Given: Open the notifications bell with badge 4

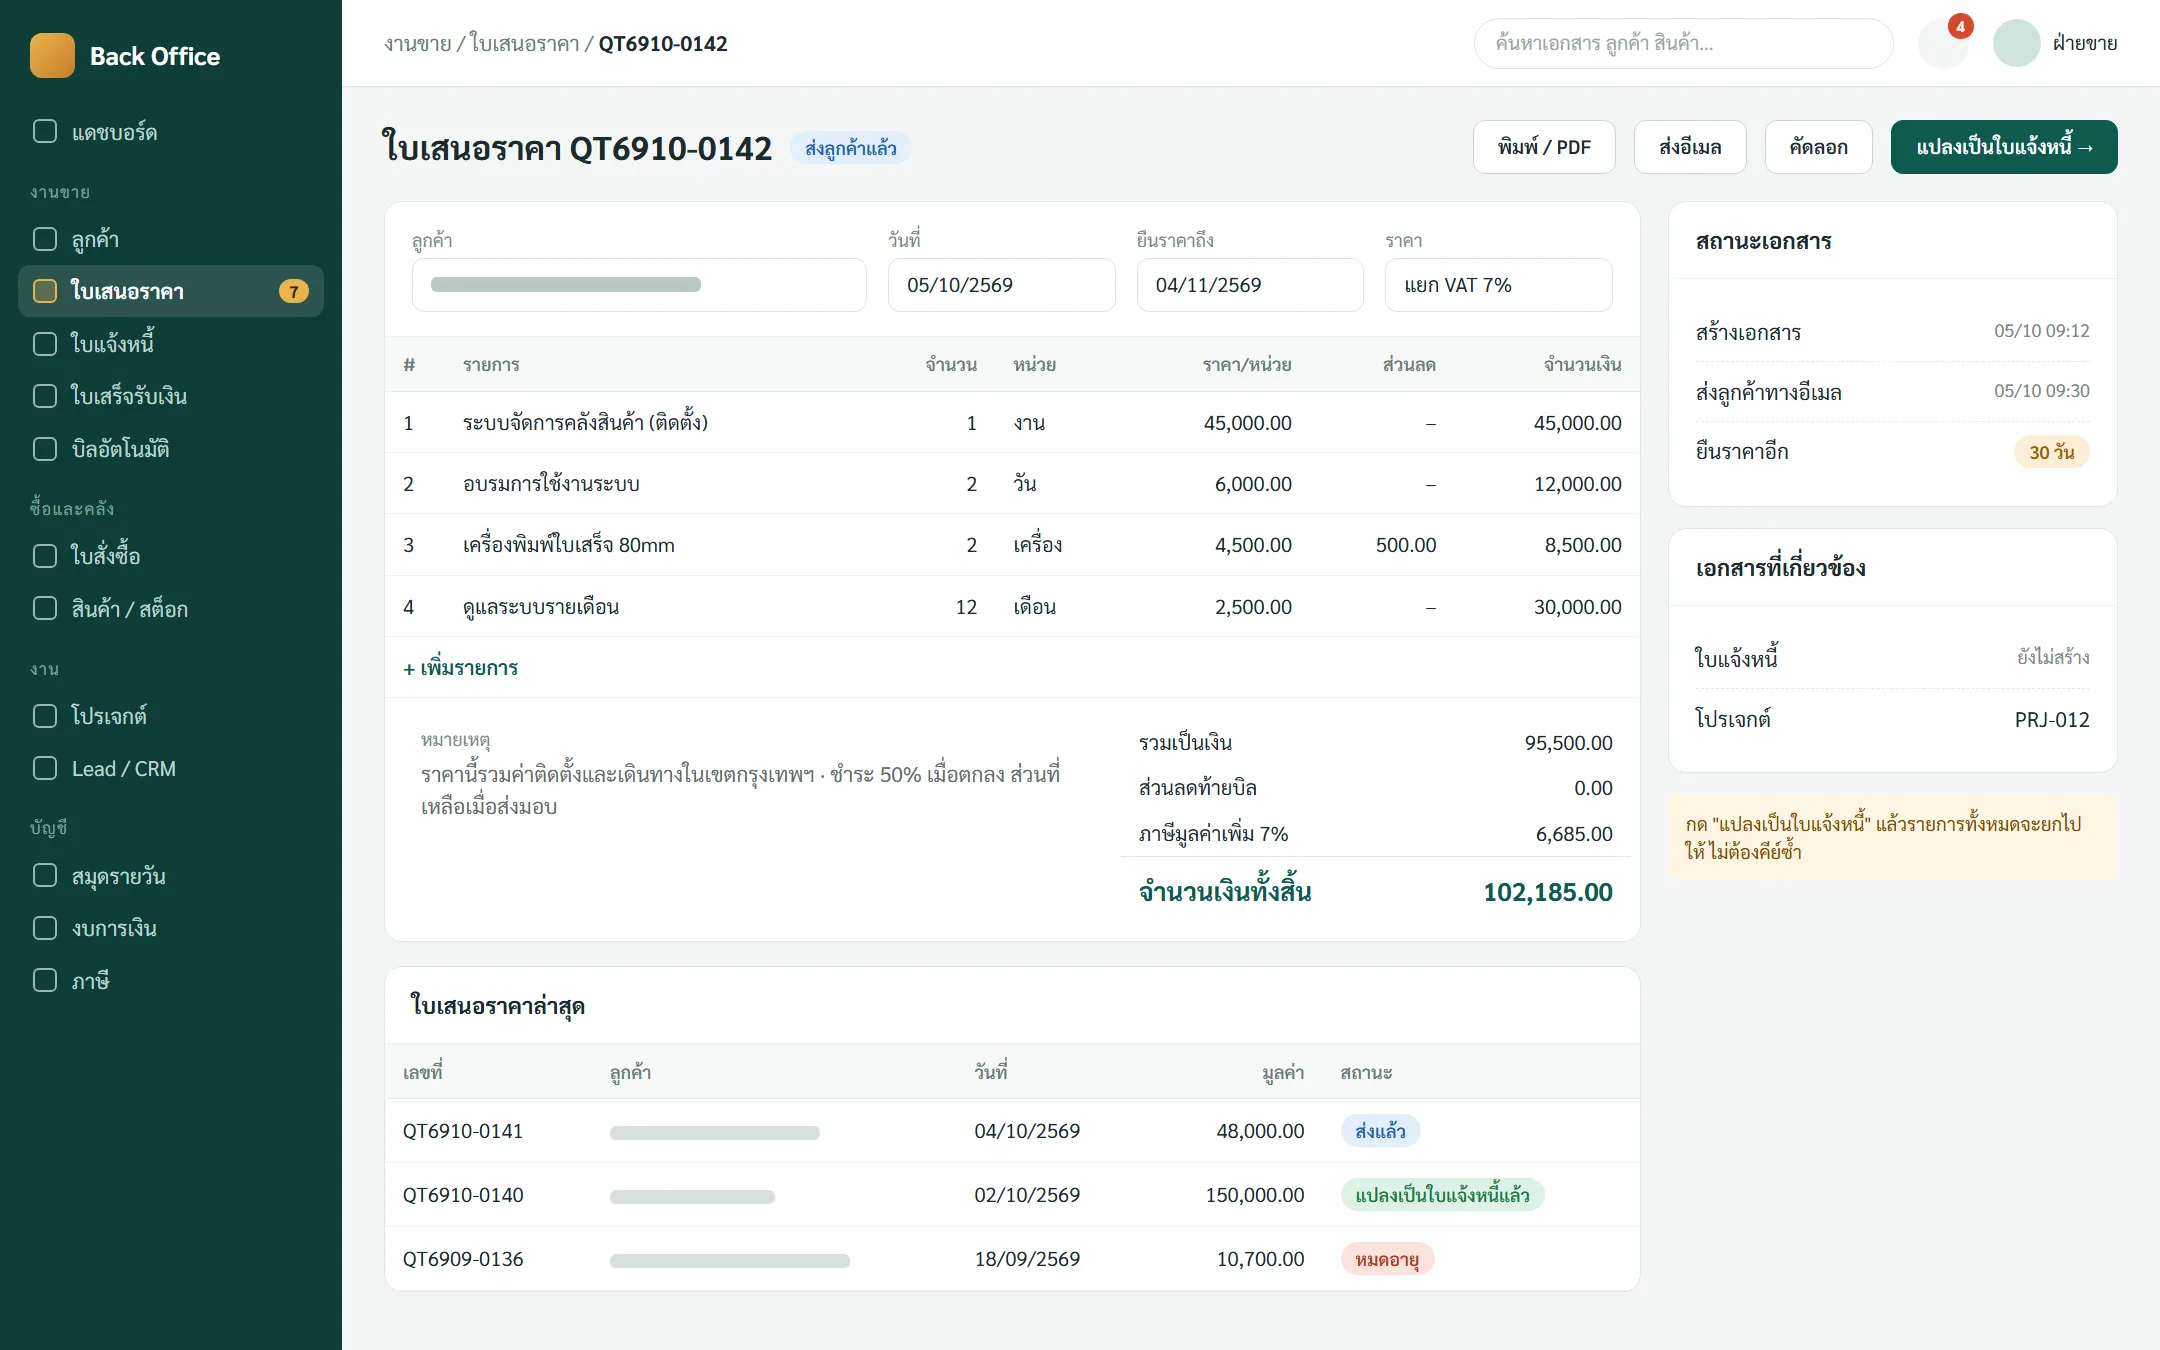Looking at the screenshot, I should click(1943, 43).
